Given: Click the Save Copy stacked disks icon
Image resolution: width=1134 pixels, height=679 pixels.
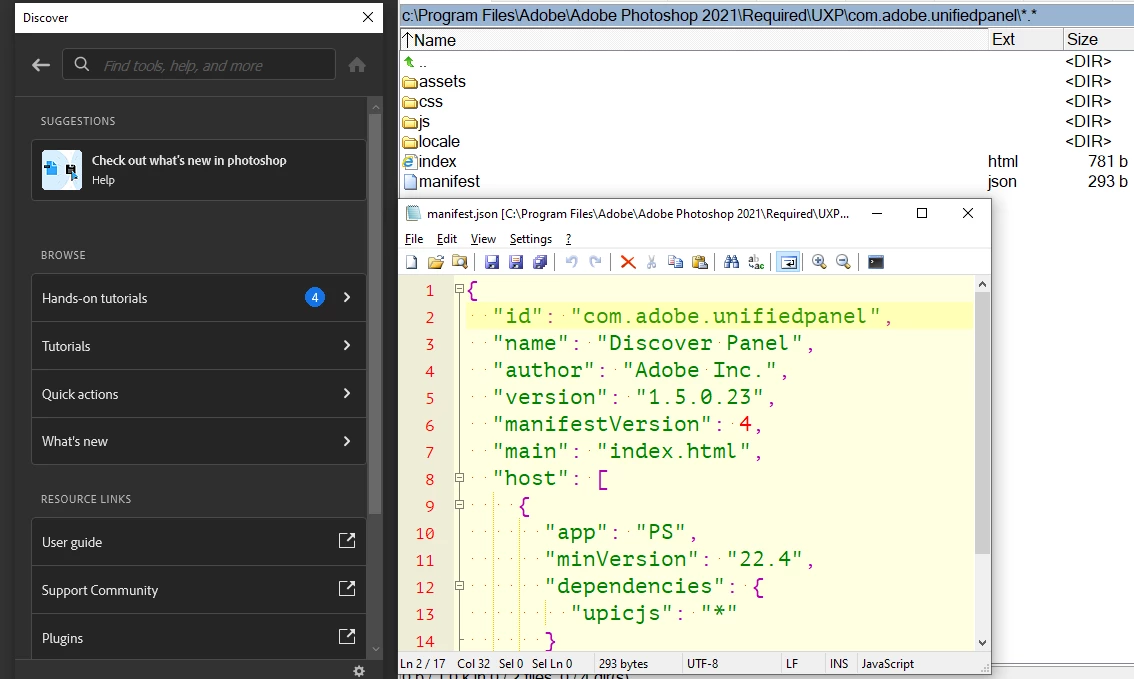Looking at the screenshot, I should (x=540, y=262).
